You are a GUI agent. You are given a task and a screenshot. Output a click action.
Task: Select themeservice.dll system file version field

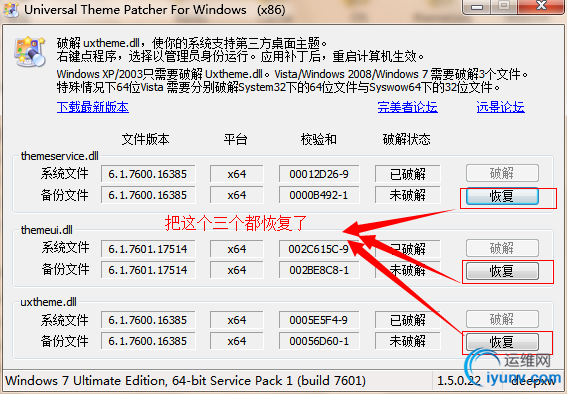click(148, 174)
